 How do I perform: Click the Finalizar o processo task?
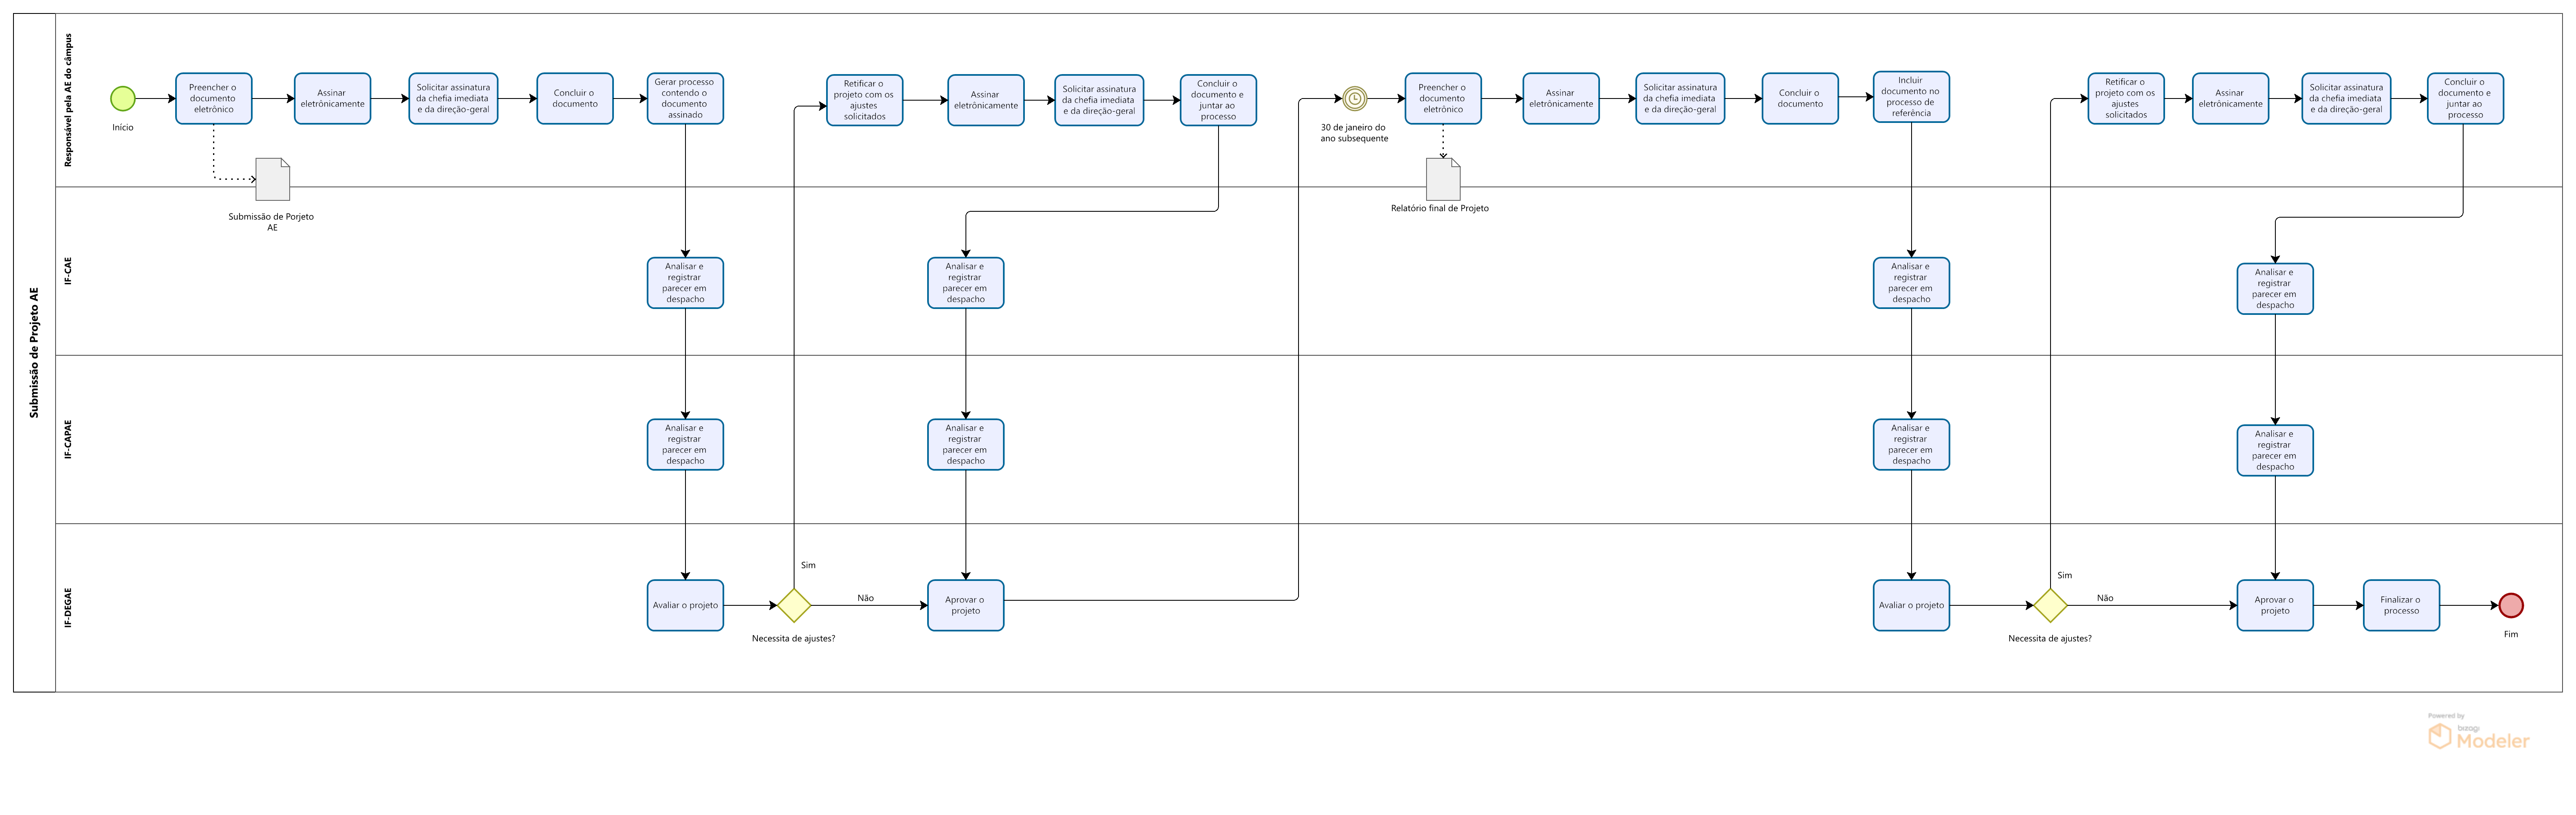(2401, 605)
